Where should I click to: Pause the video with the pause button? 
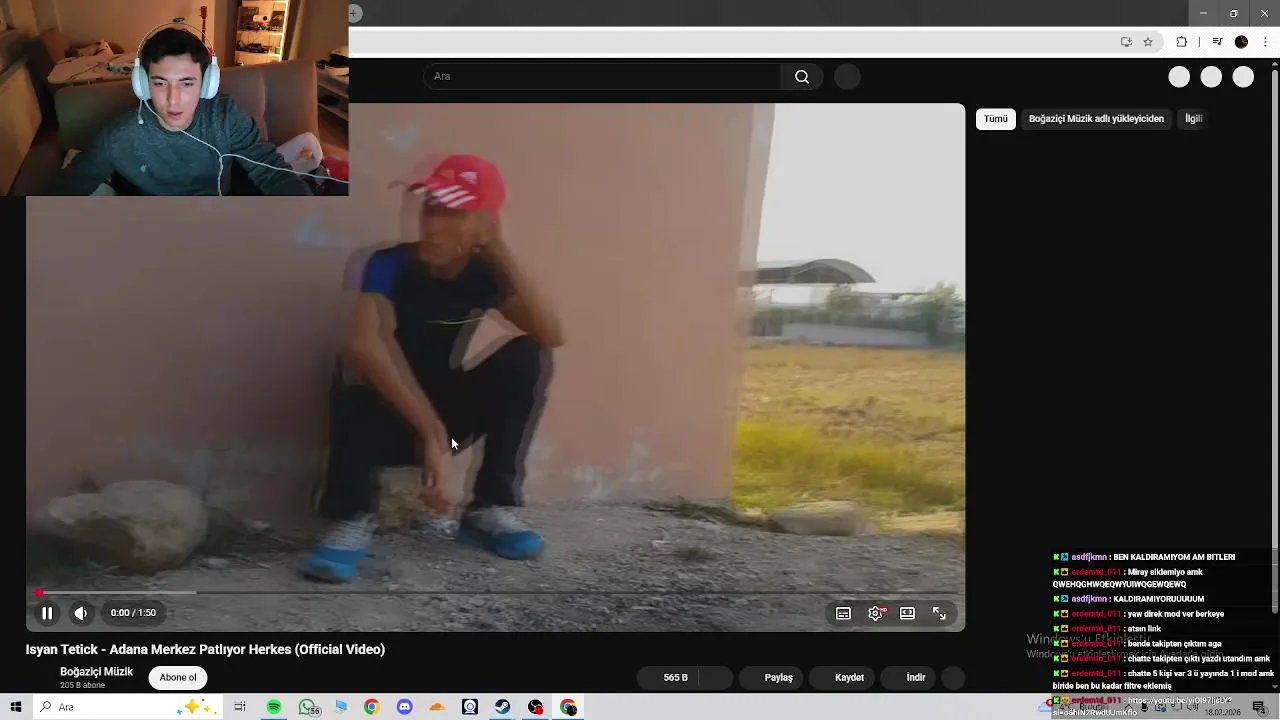47,613
